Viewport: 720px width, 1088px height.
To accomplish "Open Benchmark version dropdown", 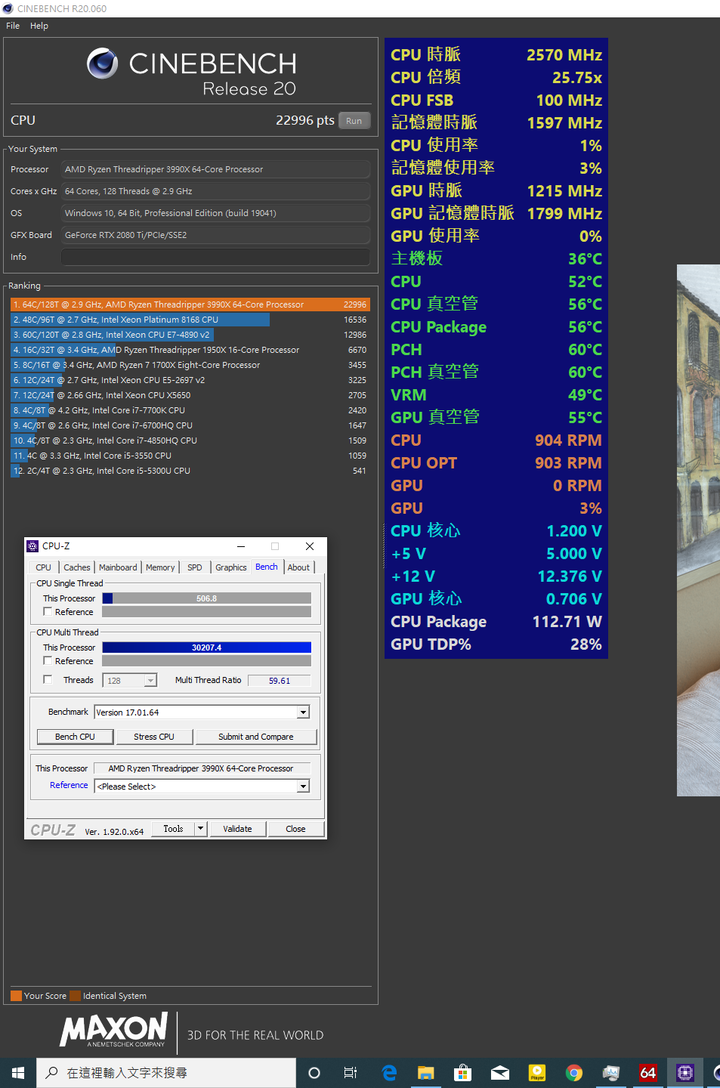I will [x=302, y=713].
